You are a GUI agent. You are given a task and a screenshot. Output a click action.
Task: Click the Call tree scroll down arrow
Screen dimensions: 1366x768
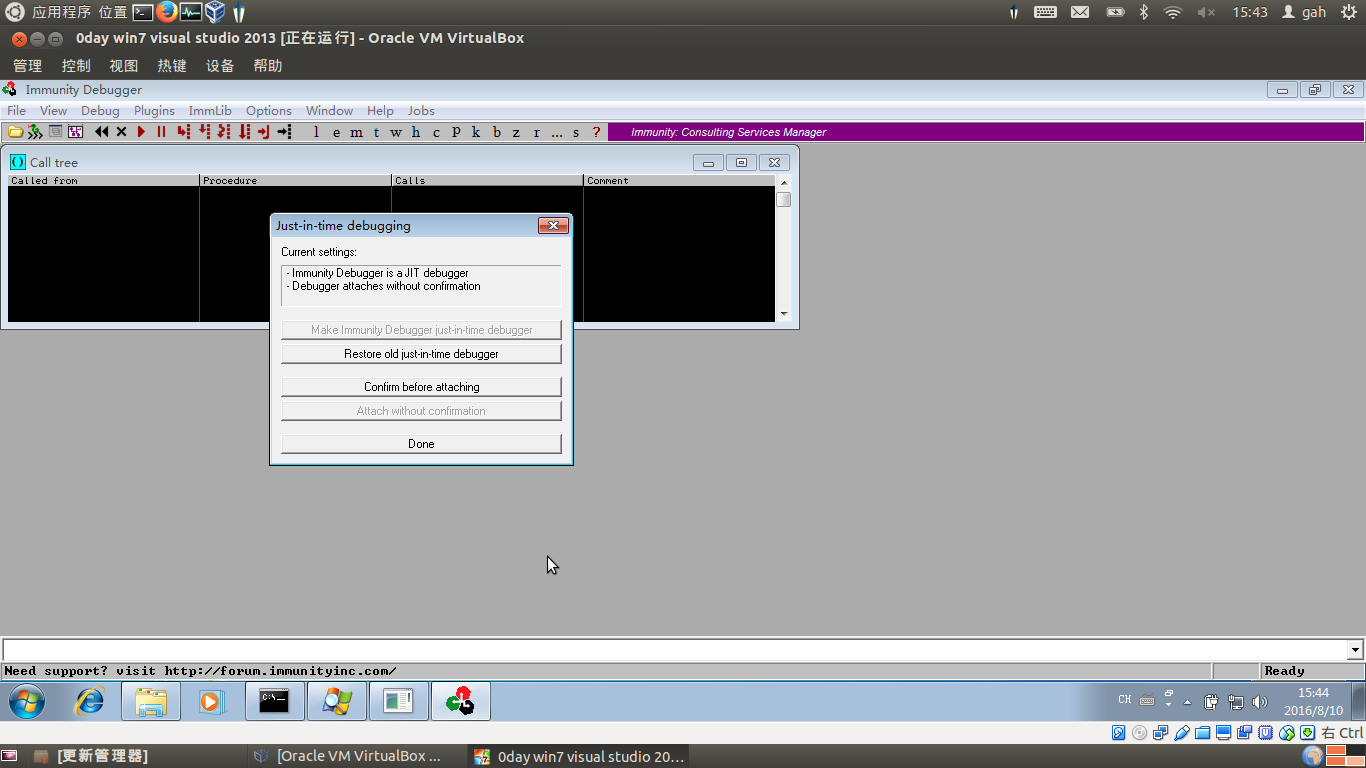(784, 314)
